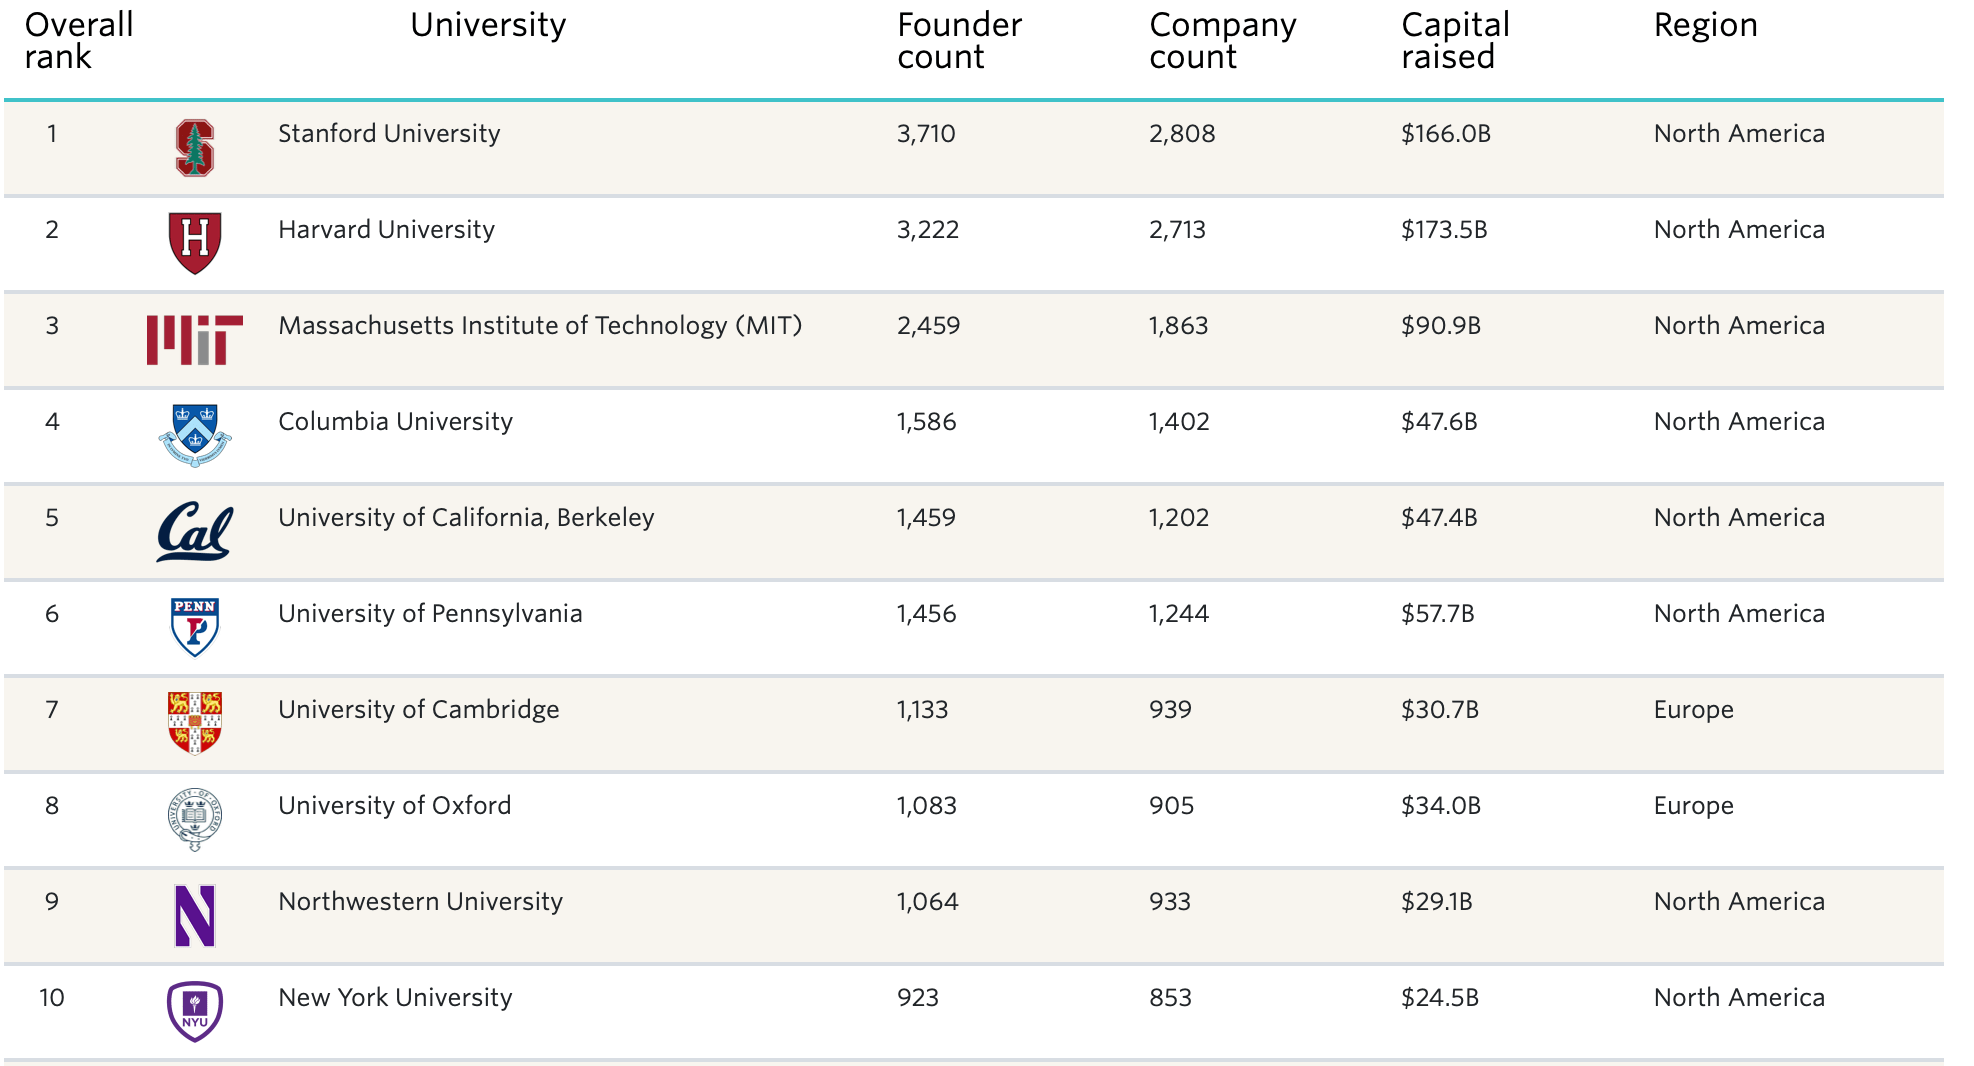Click the University of Oxford seal

(x=195, y=819)
